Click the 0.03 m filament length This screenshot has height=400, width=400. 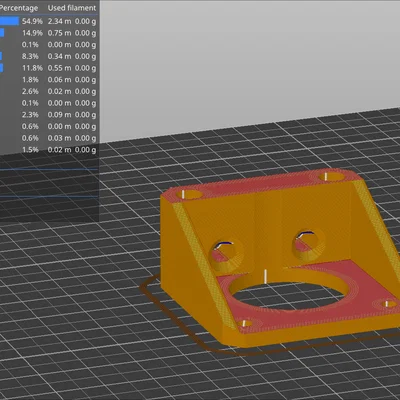point(59,138)
